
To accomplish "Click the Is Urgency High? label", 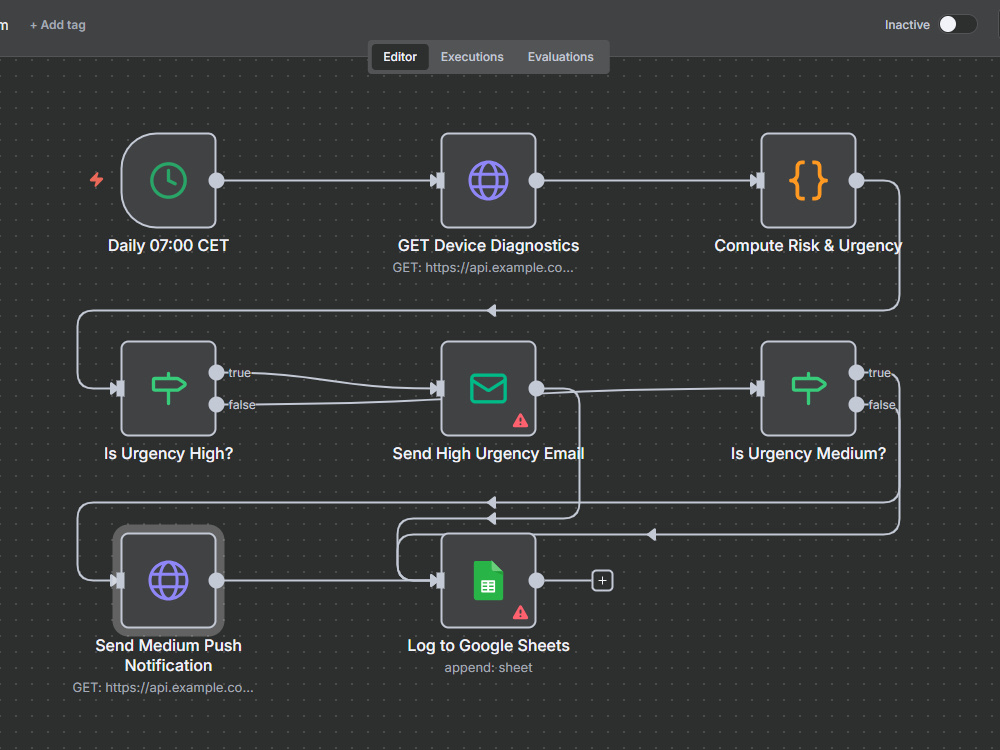I will tap(168, 453).
